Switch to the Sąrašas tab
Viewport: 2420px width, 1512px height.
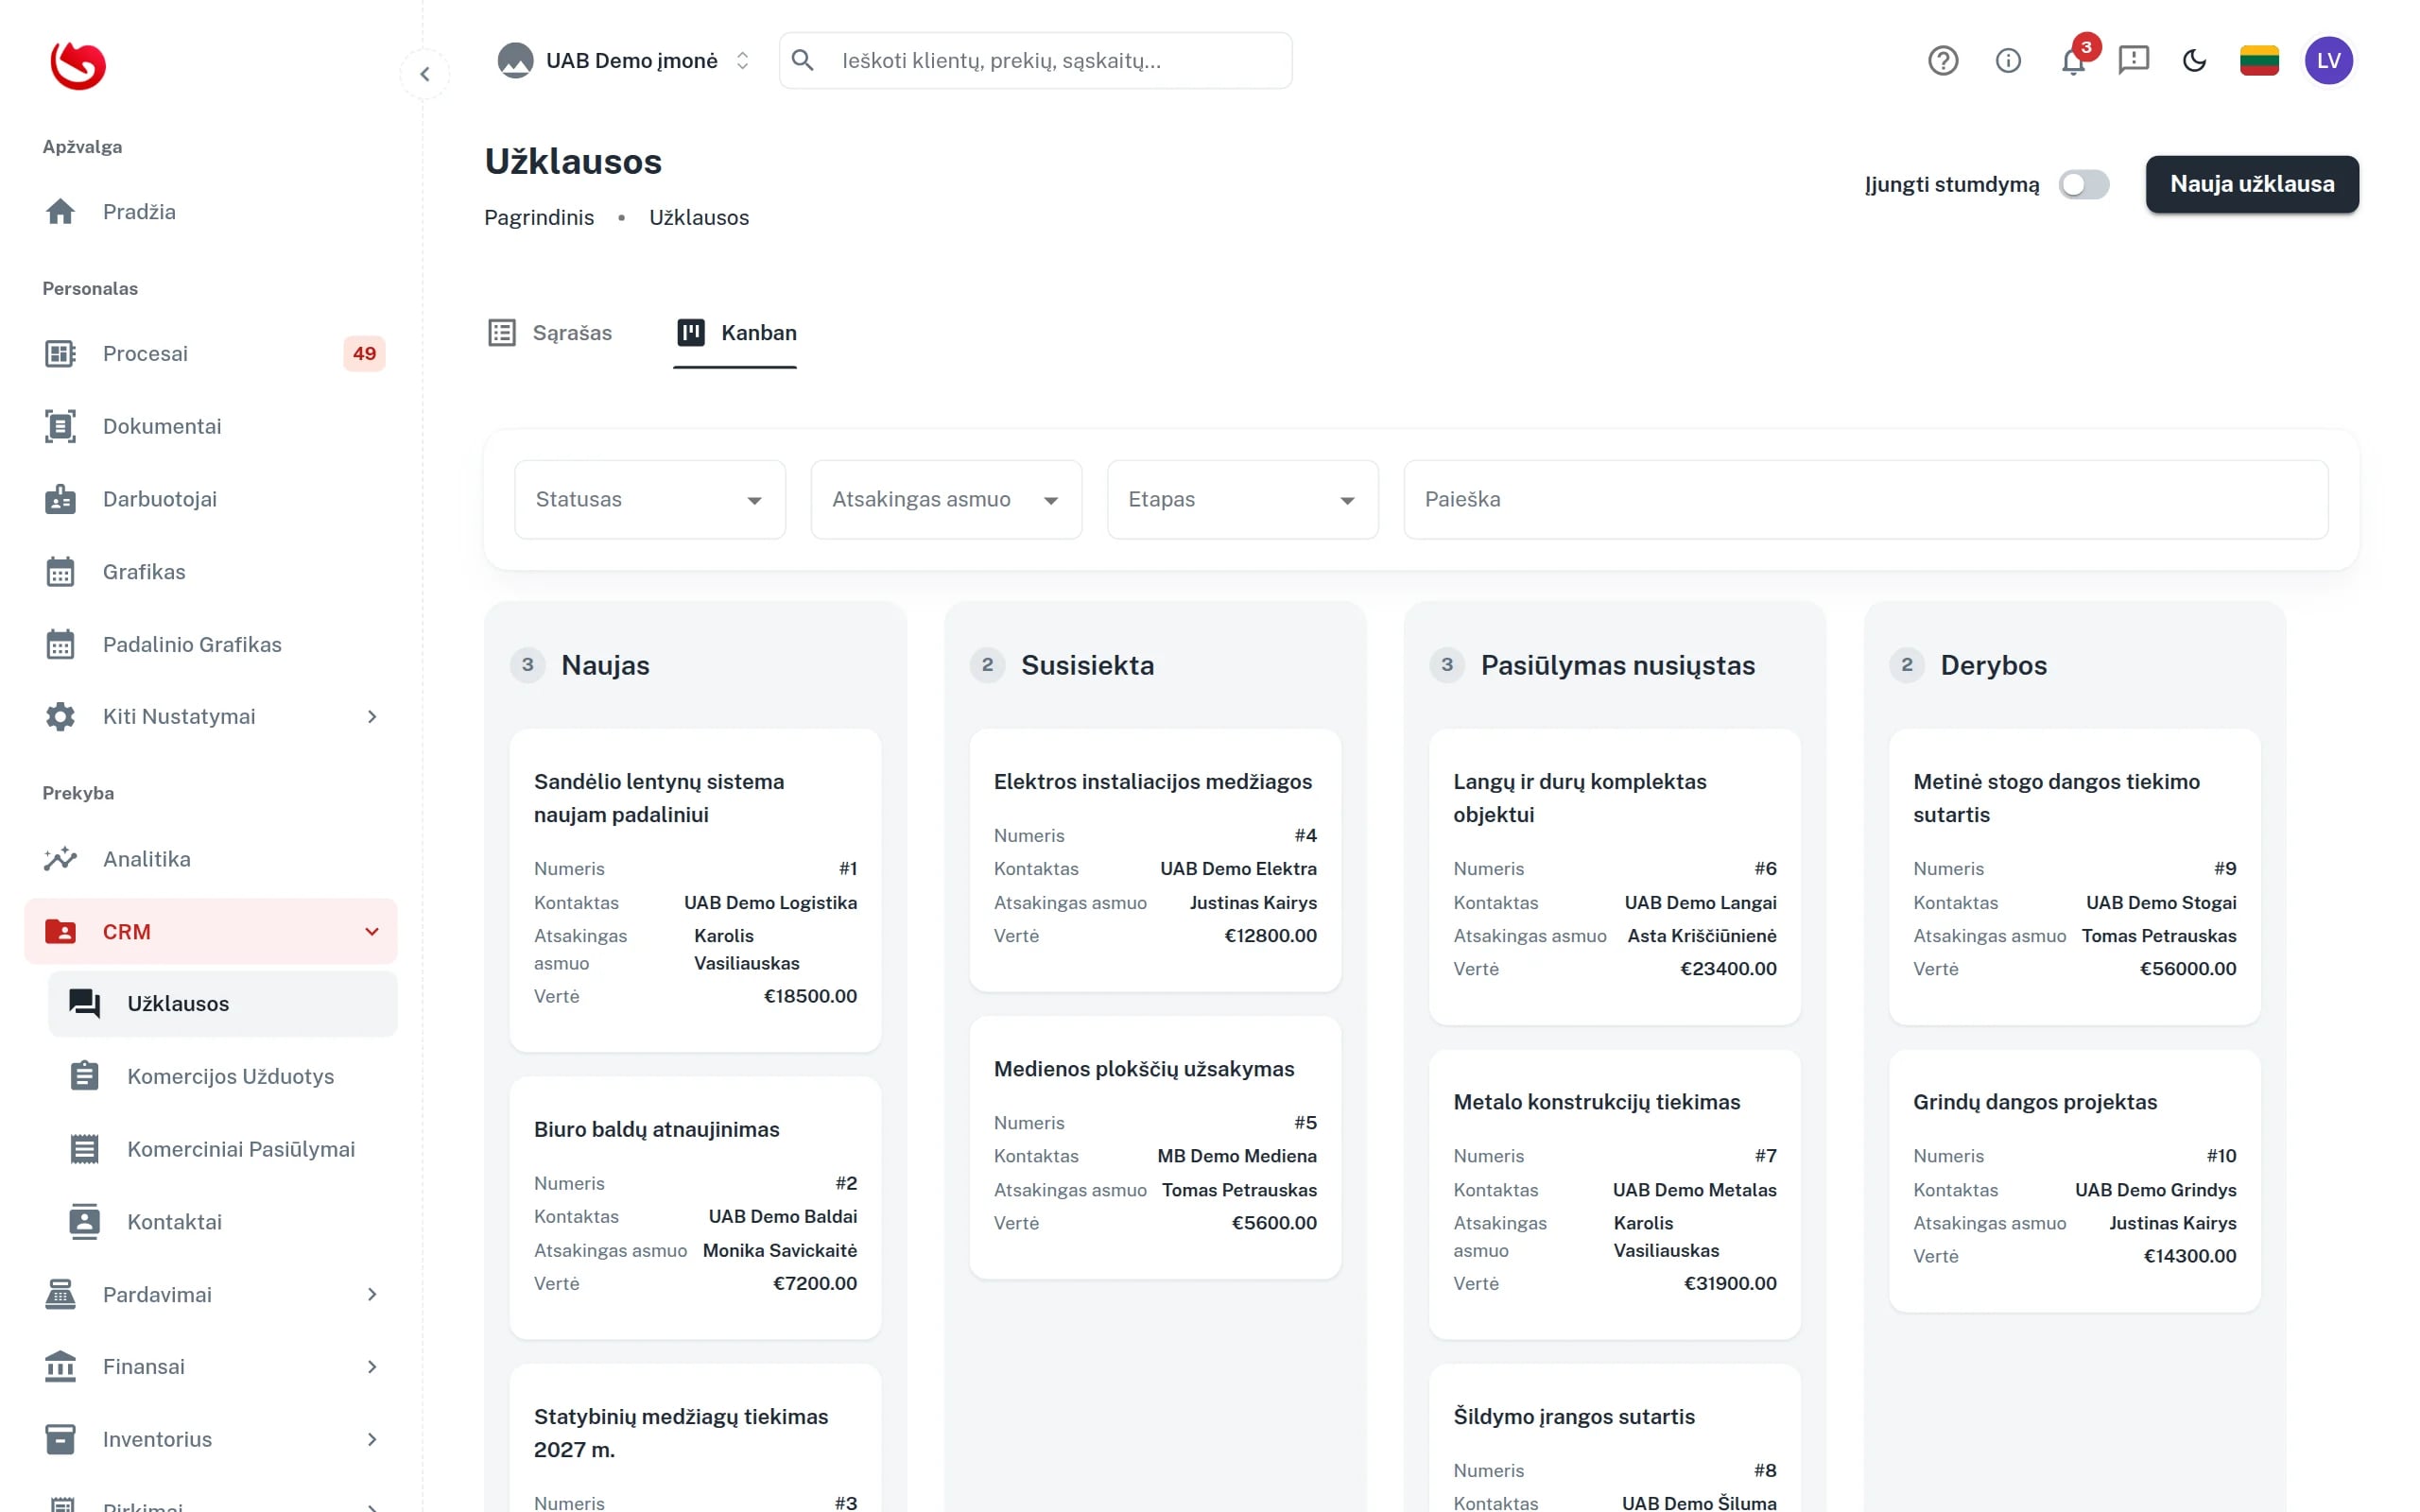point(550,333)
